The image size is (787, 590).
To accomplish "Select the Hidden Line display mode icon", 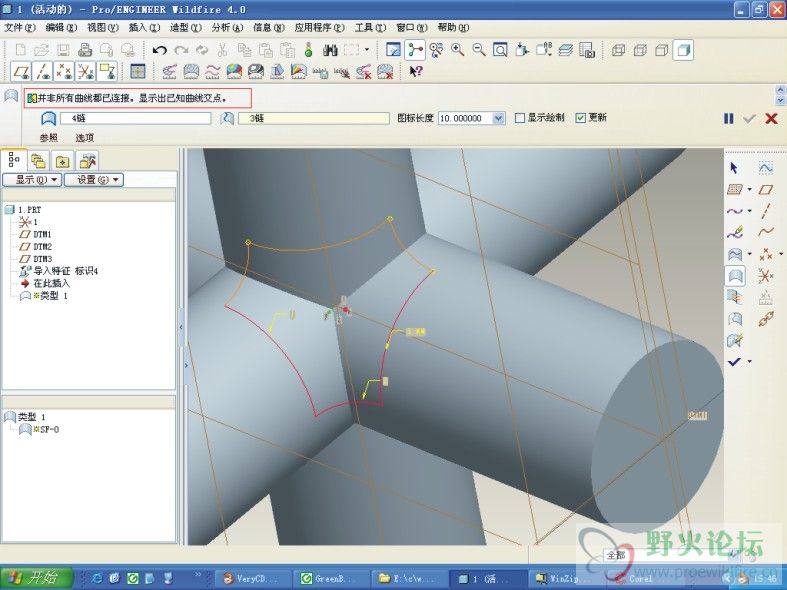I will pos(640,50).
